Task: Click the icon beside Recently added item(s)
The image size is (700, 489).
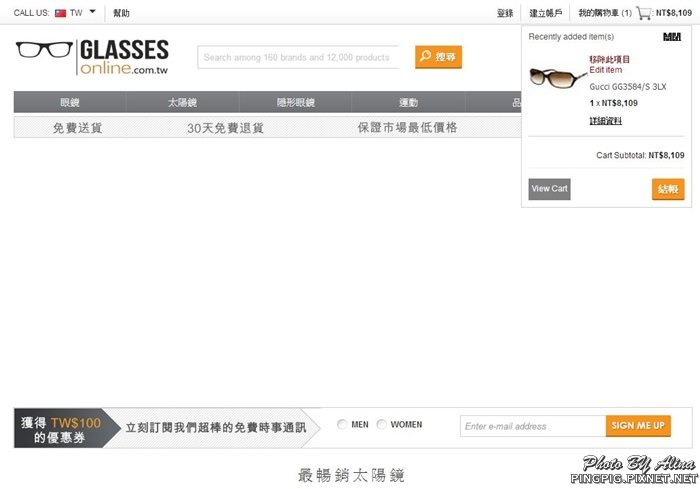Action: coord(672,37)
